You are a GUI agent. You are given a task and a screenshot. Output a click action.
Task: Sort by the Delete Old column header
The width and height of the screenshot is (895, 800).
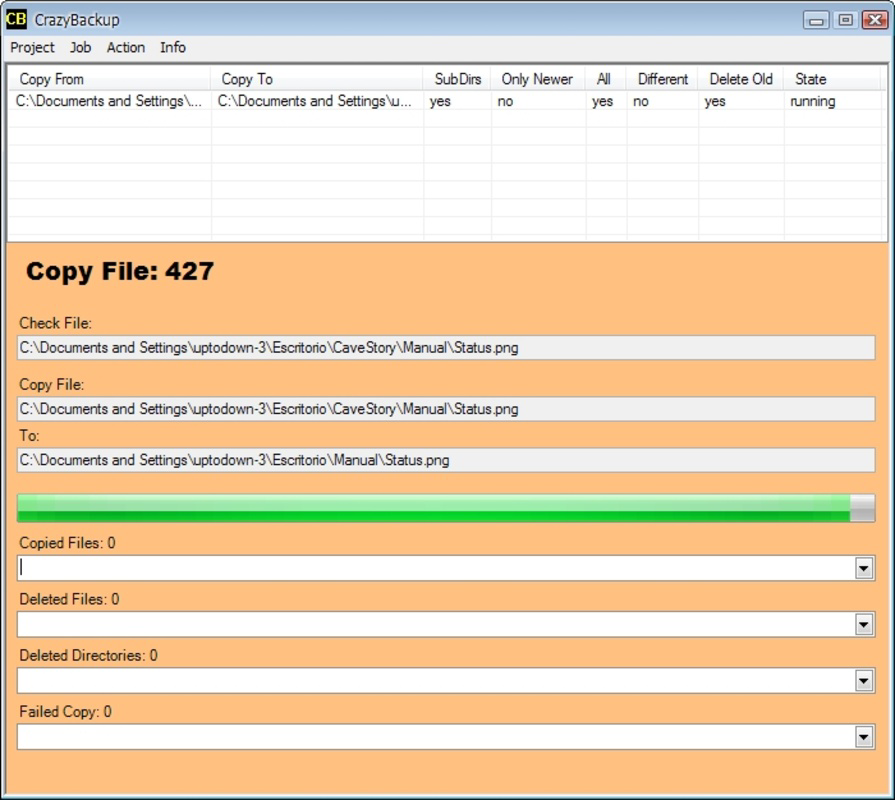coord(741,79)
